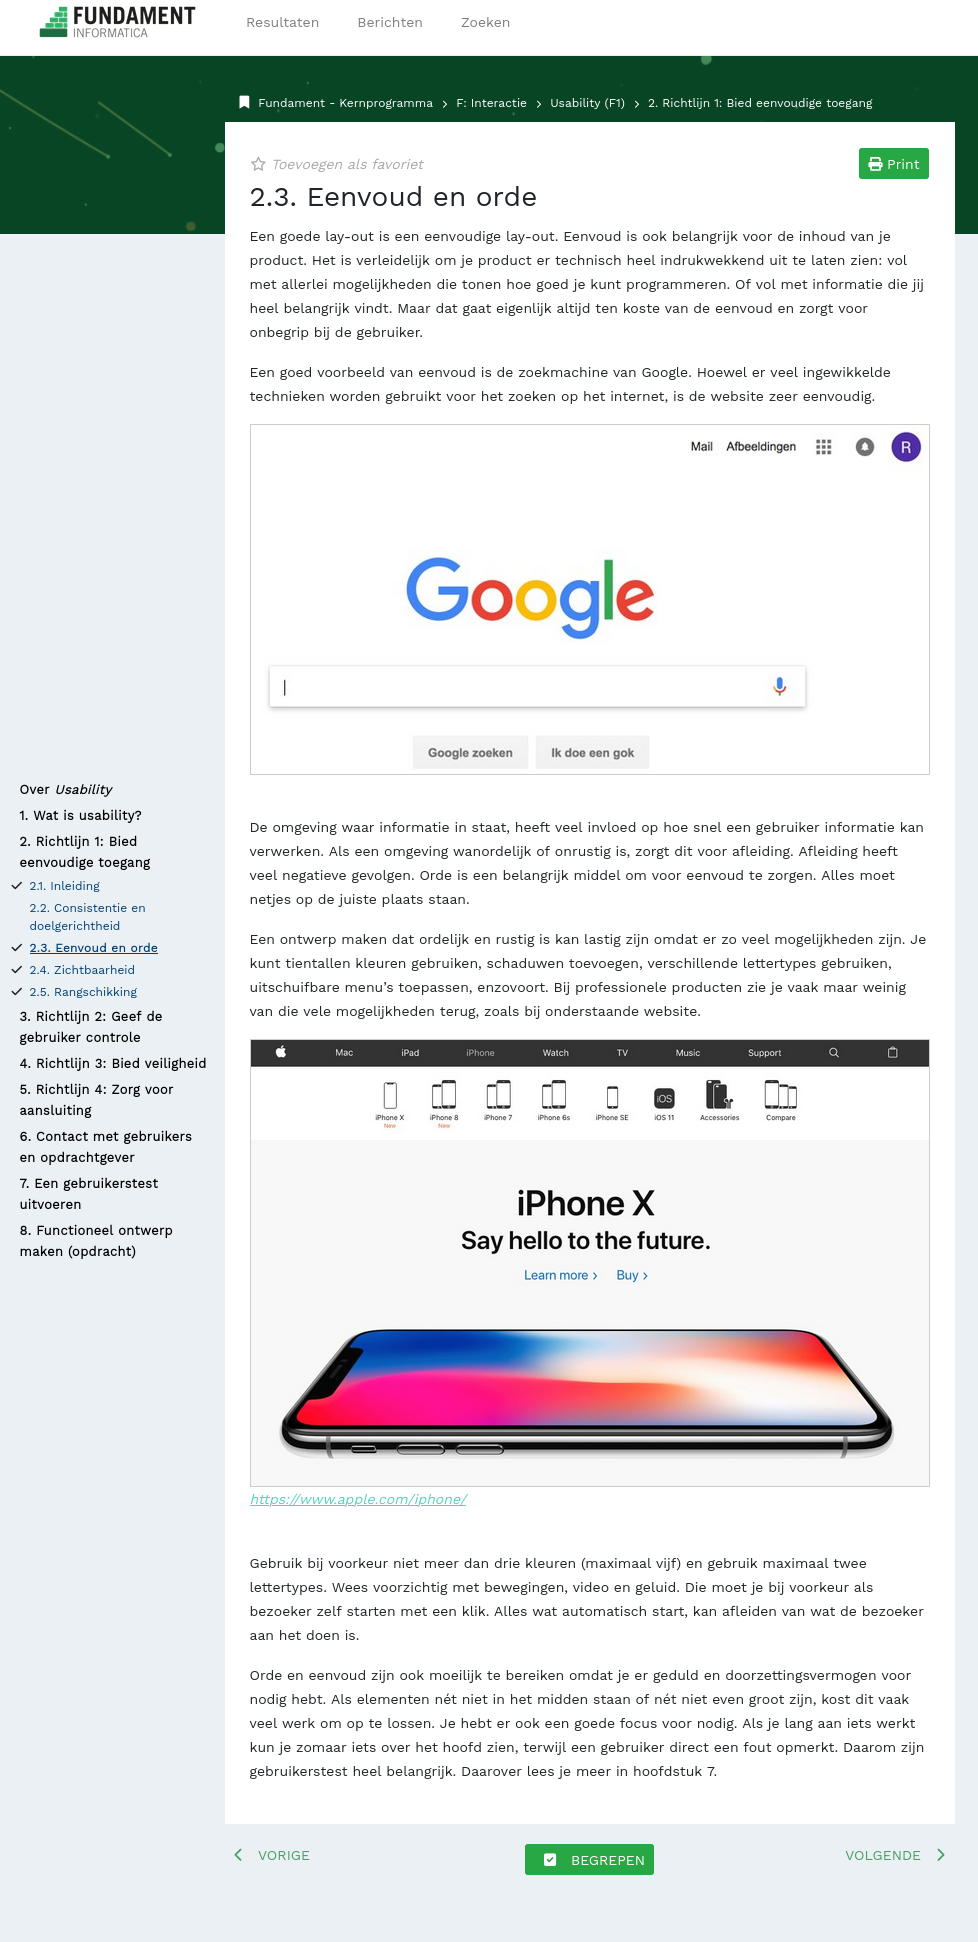Open 2.2. Consistentie en doelgerichtheid section

click(x=87, y=917)
